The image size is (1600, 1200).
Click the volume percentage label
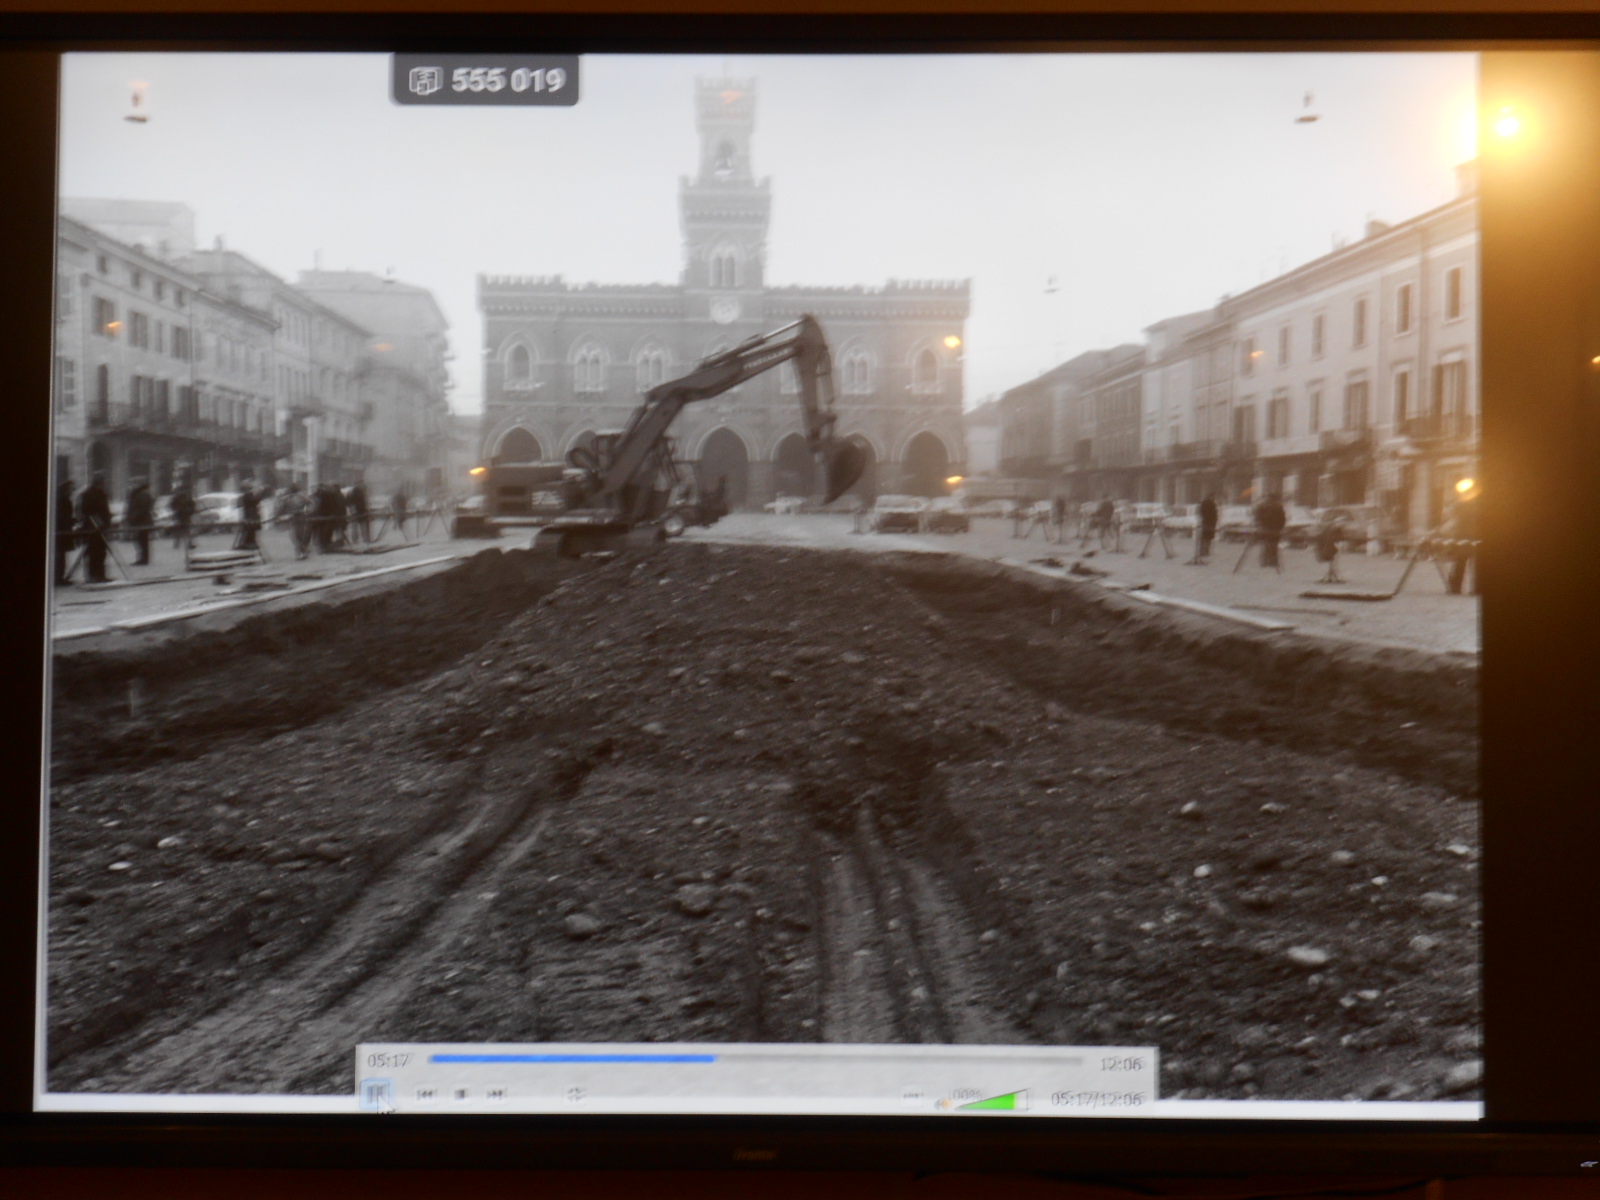[x=966, y=1094]
